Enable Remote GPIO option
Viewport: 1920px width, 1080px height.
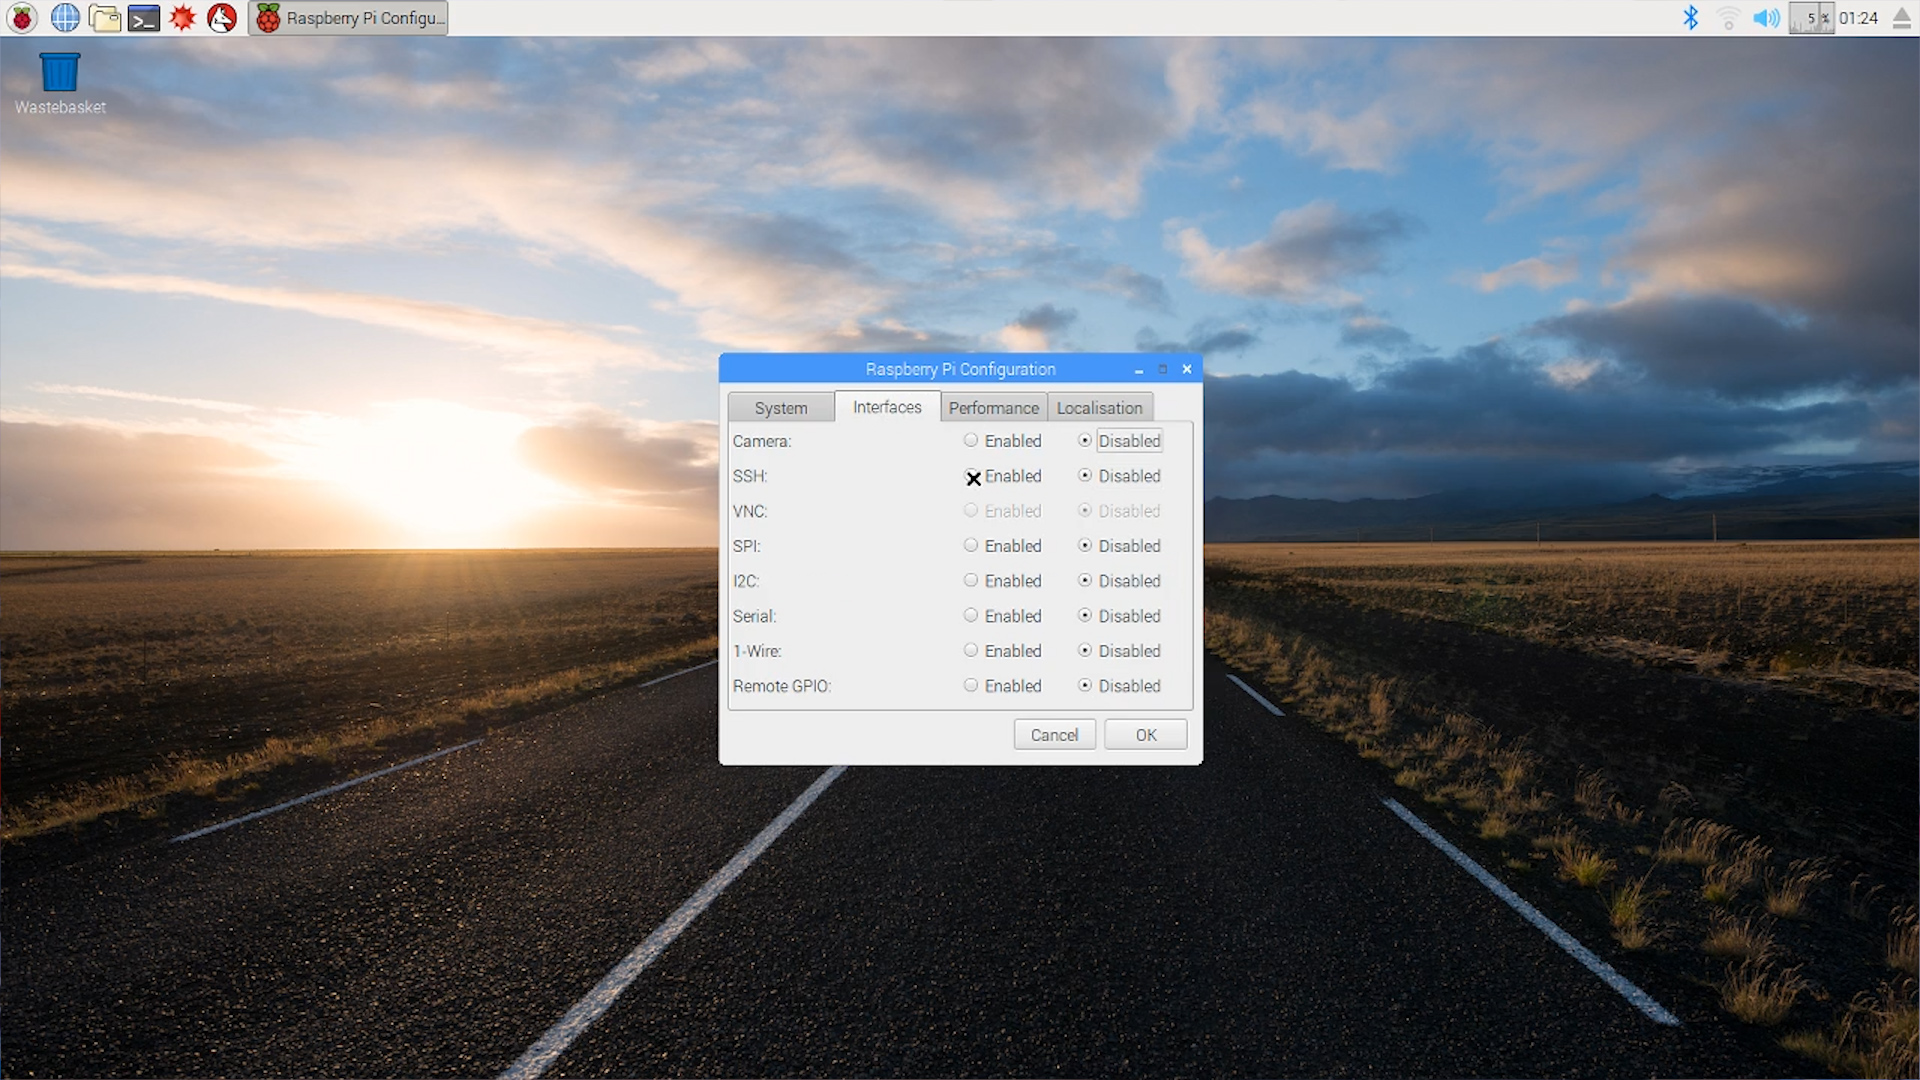(971, 686)
